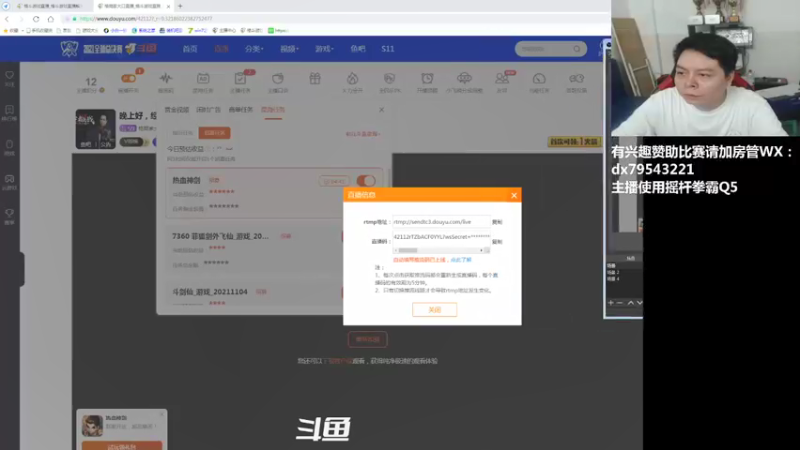This screenshot has width=800, height=450.
Task: Select the highlighted orange sub-tab in task panel
Action: (x=214, y=133)
